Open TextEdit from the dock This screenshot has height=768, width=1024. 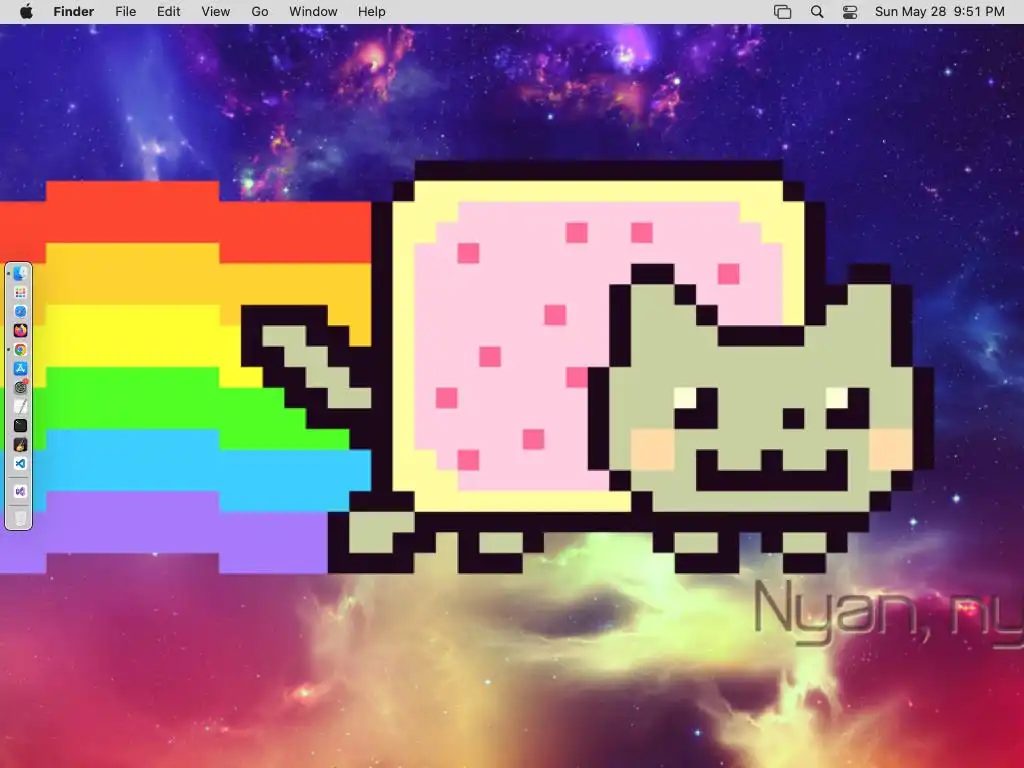20,406
